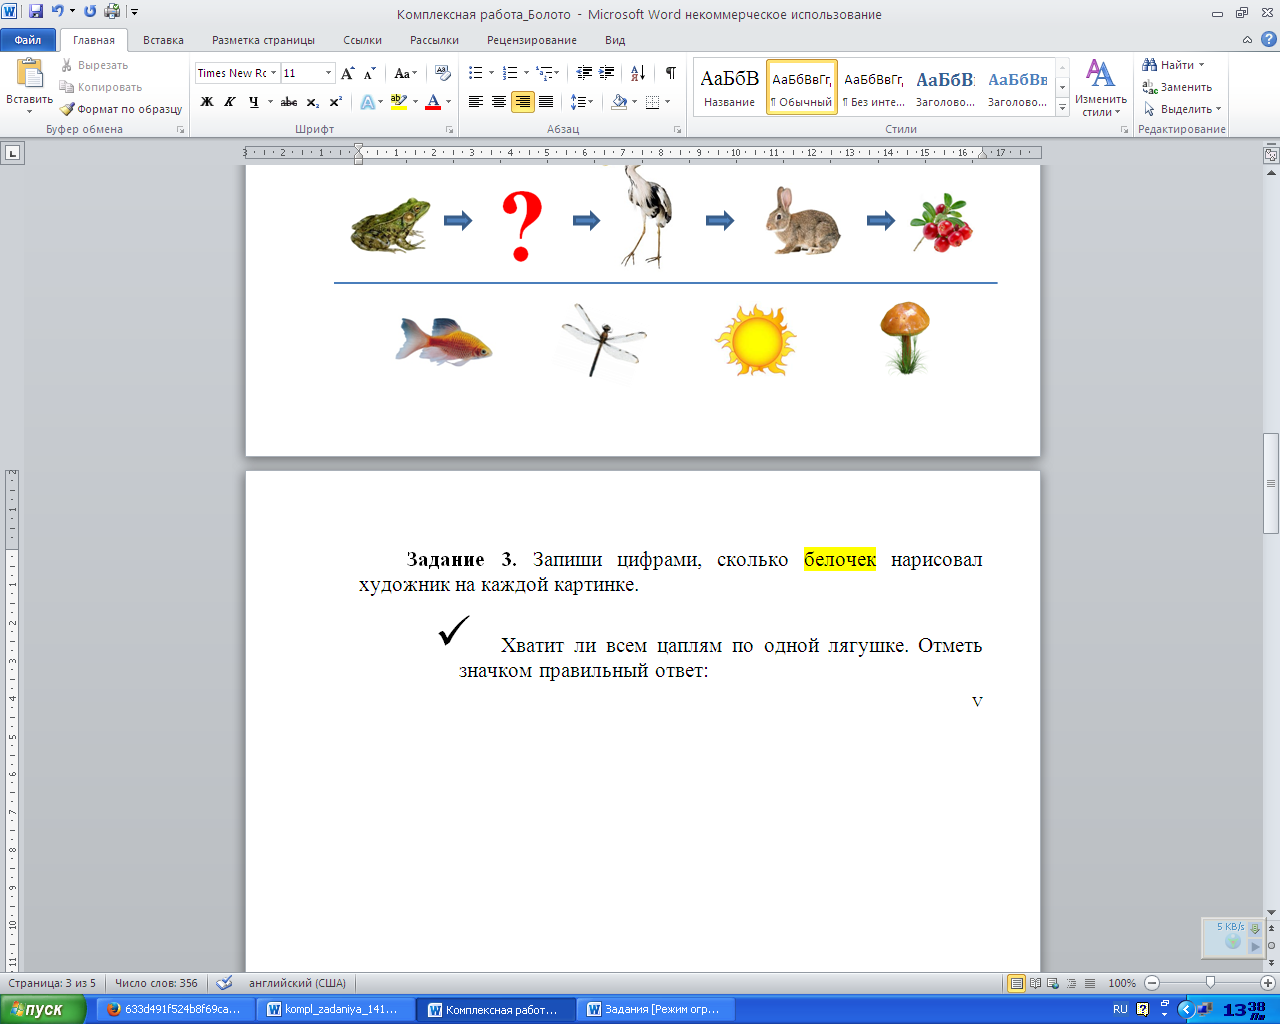Toggle right text alignment
The image size is (1280, 1024).
point(522,102)
